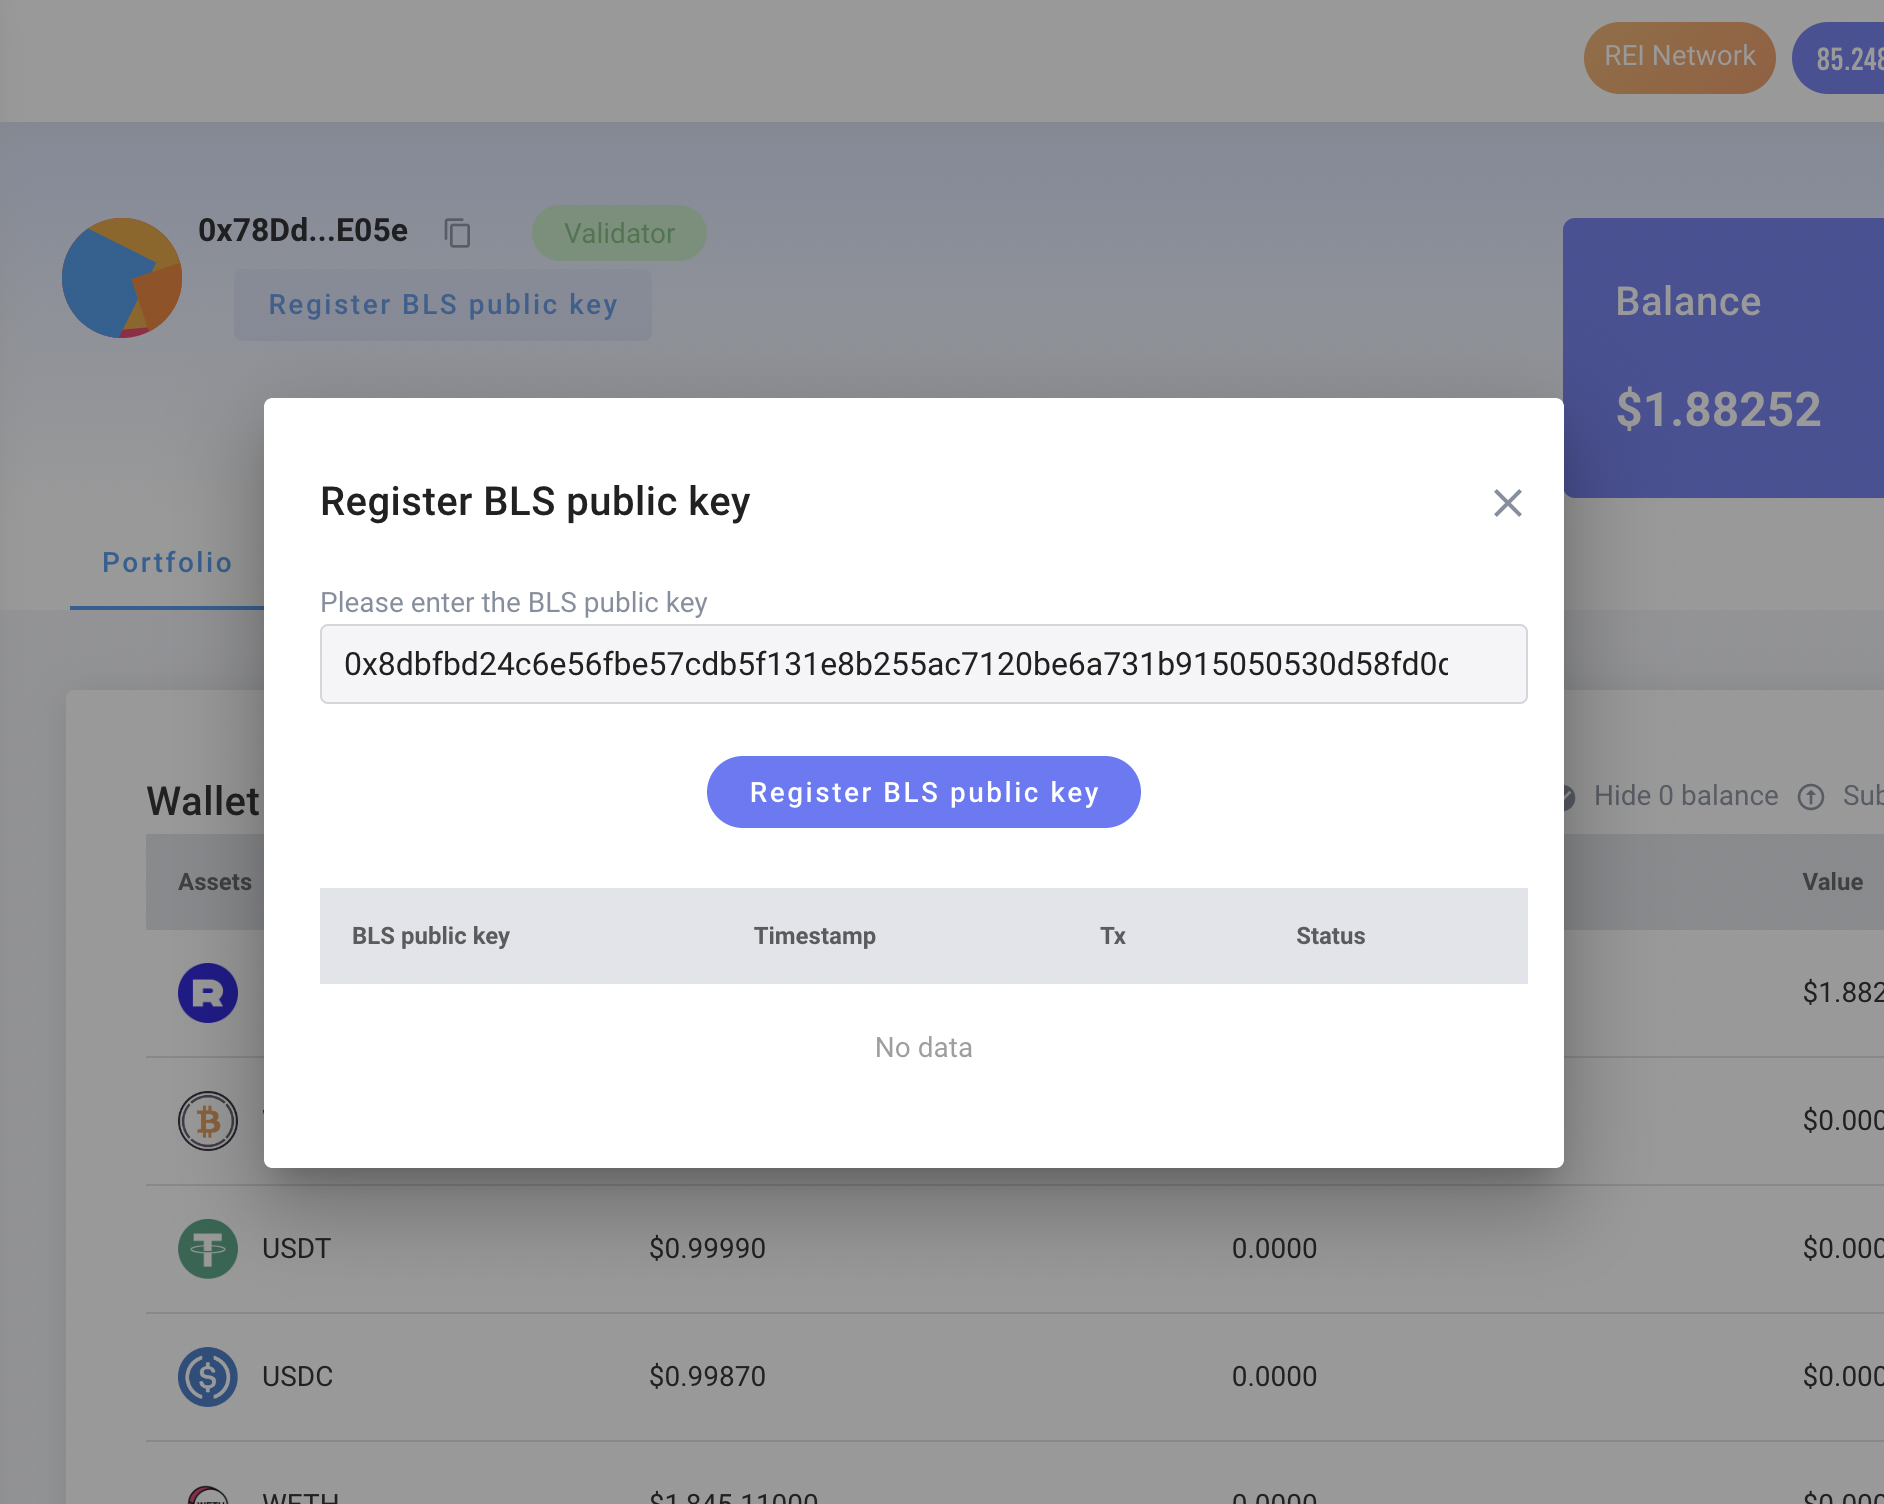Screen dimensions: 1884x1504
Task: Click the REI token icon
Action: point(208,993)
